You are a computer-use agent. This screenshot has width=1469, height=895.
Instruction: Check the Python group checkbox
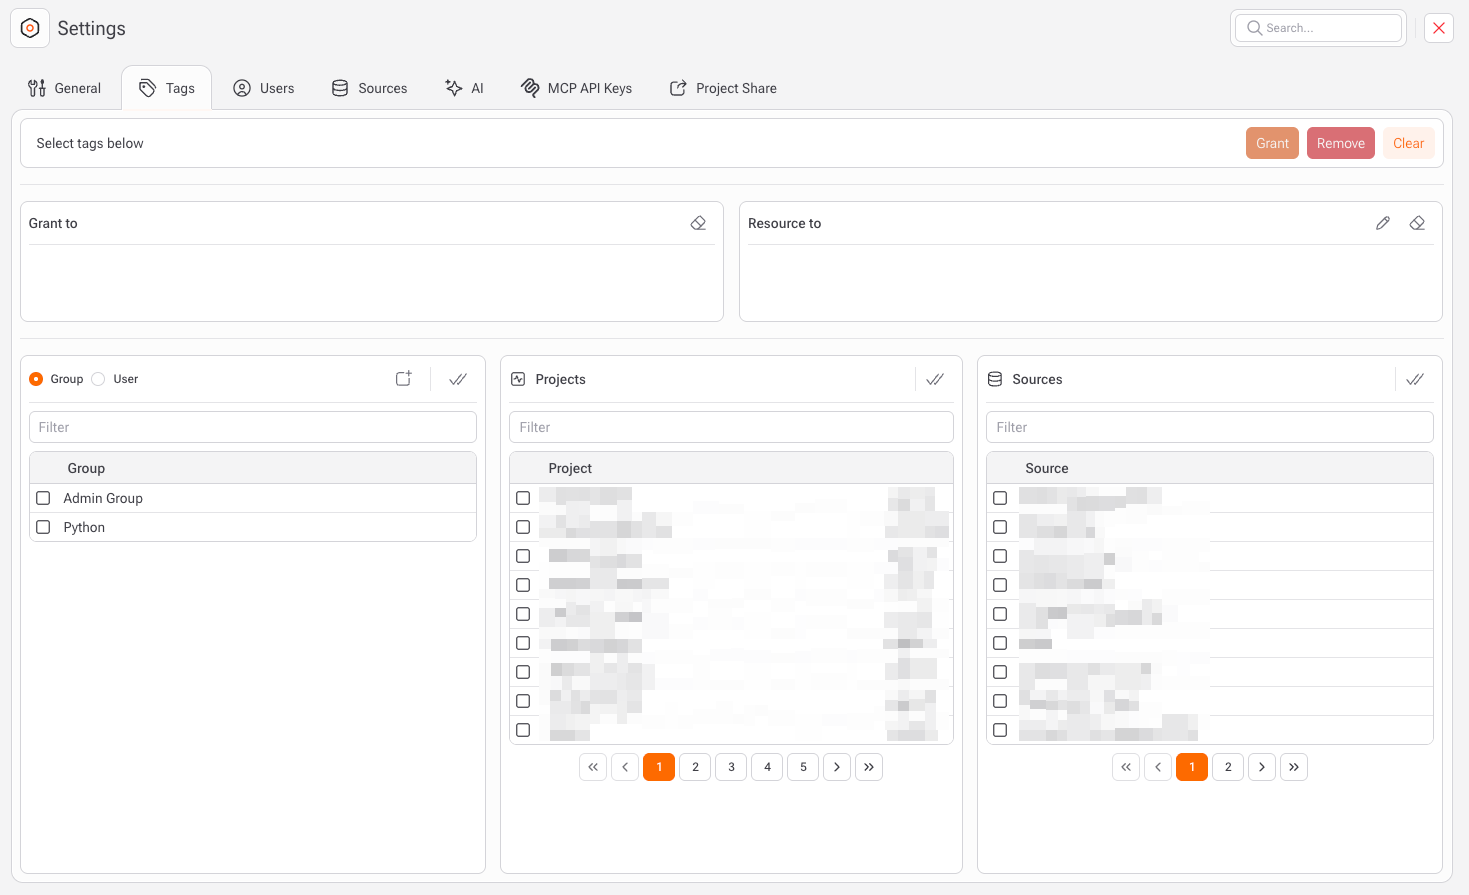point(43,527)
